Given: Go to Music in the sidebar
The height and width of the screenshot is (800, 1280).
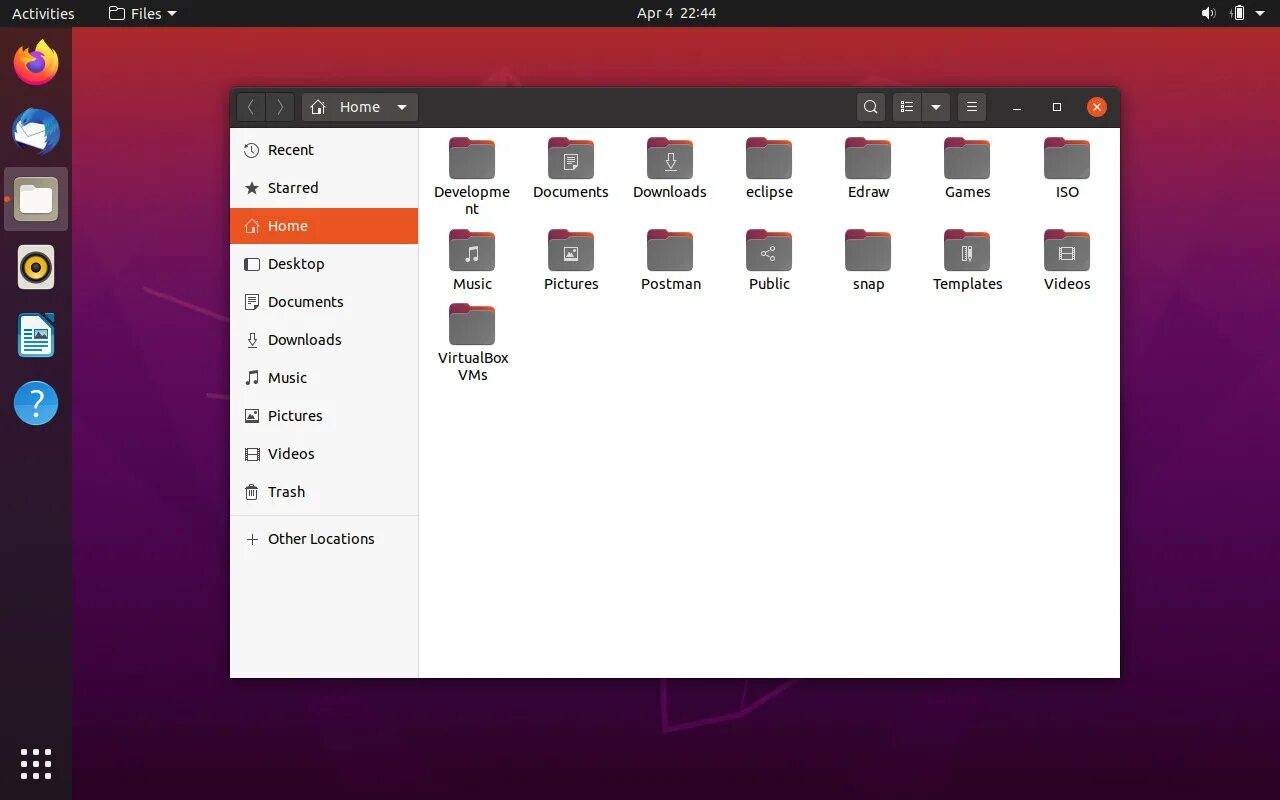Looking at the screenshot, I should click(324, 378).
